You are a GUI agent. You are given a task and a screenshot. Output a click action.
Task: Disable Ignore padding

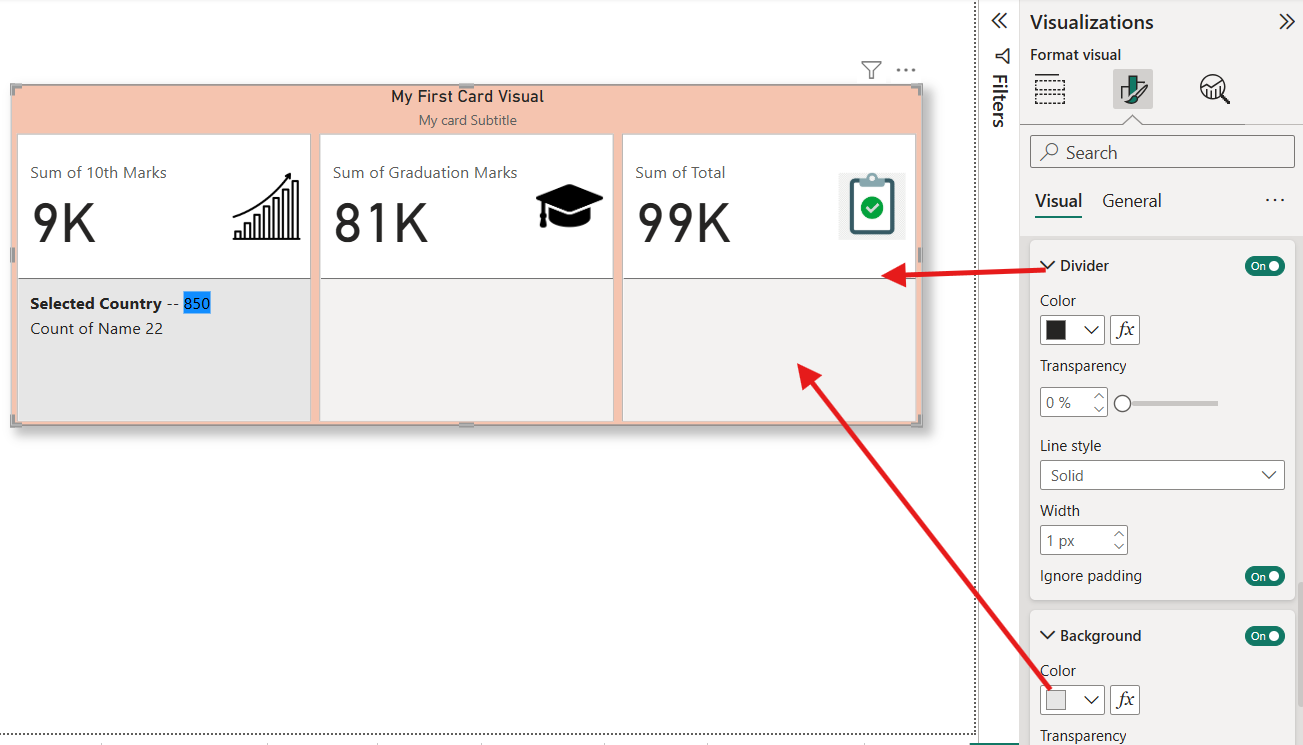(1264, 575)
